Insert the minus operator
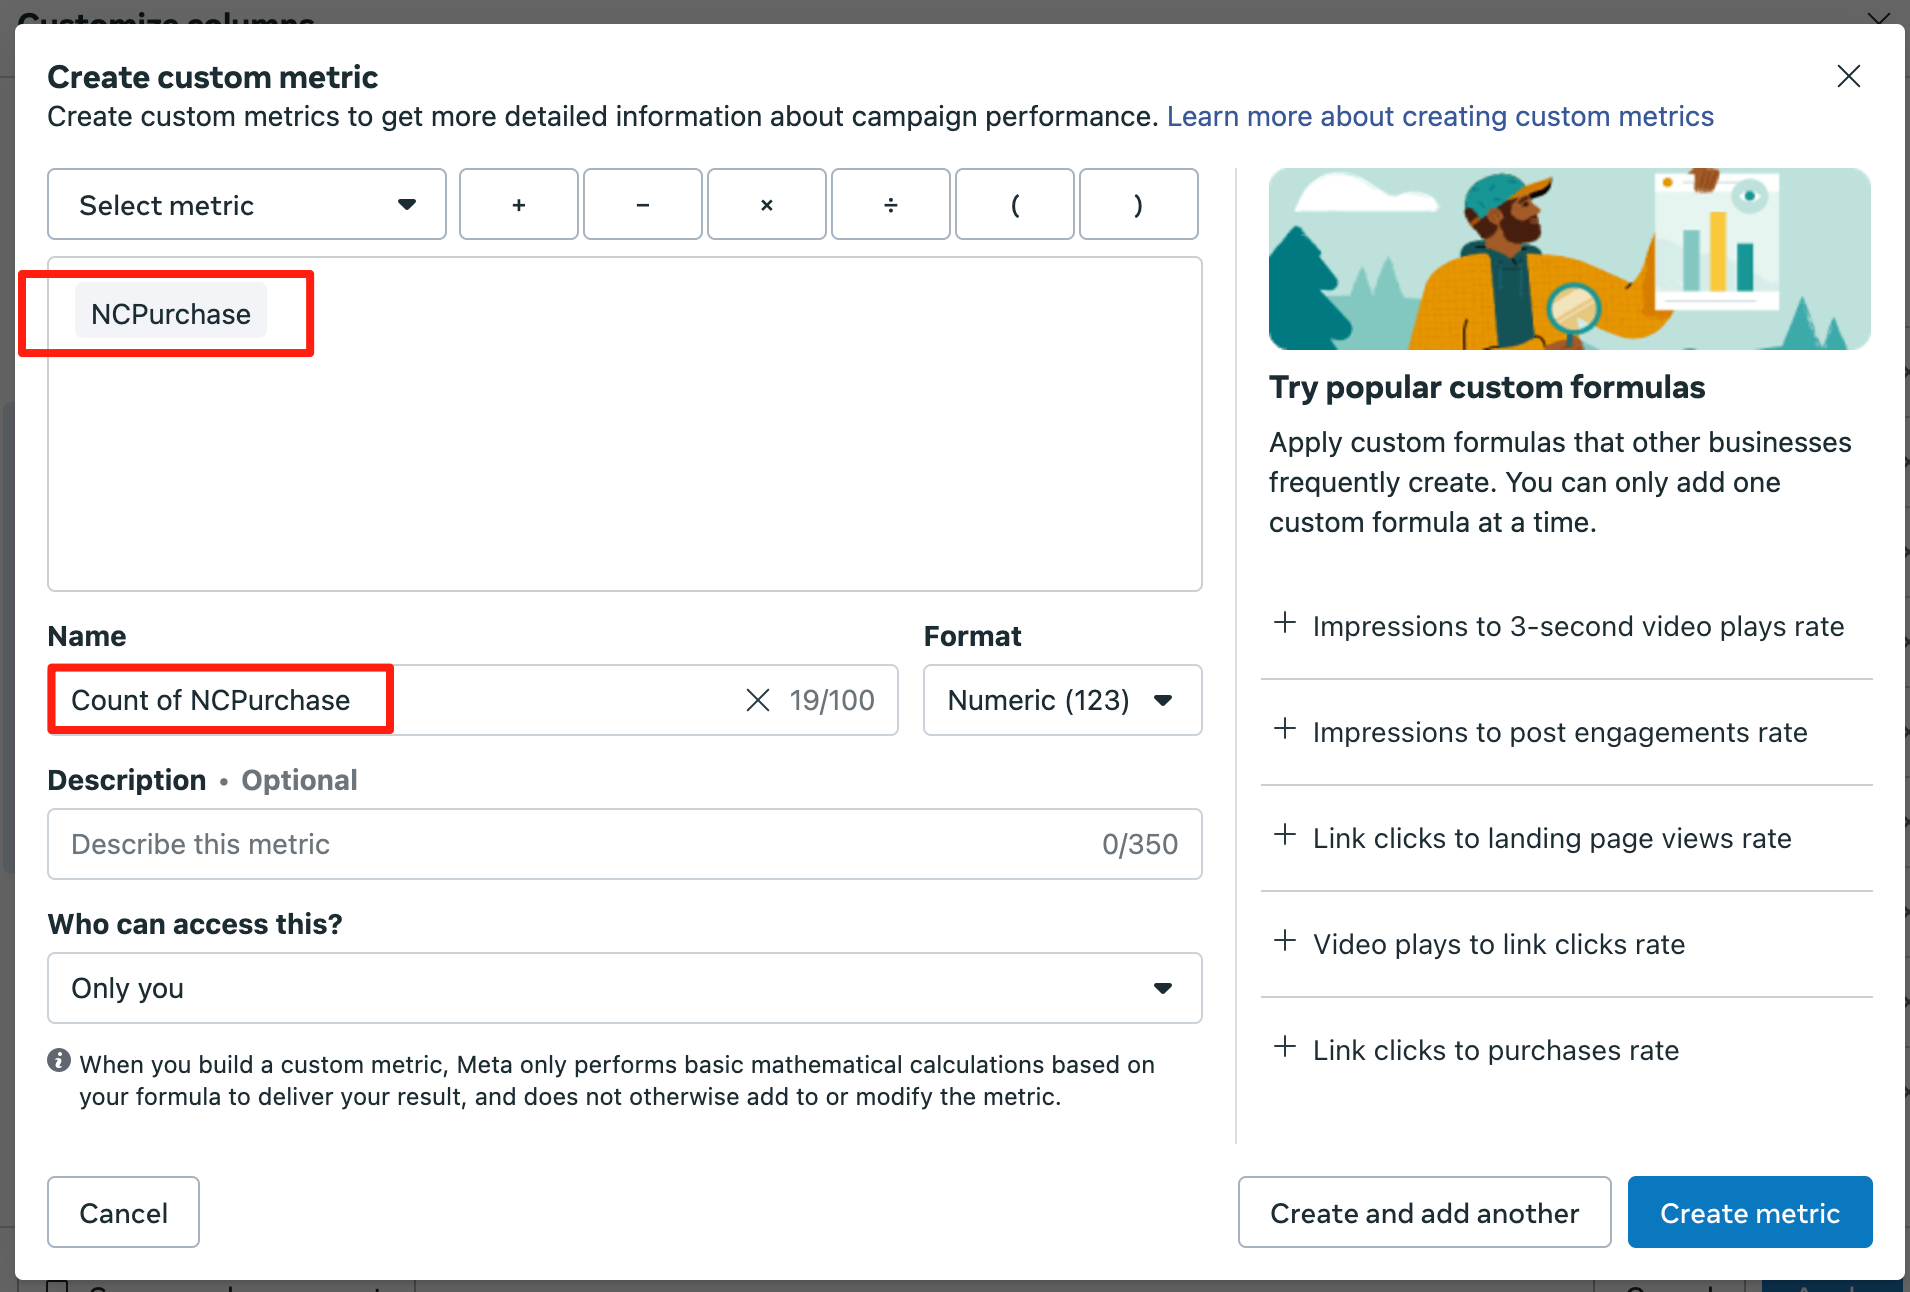The height and width of the screenshot is (1292, 1910). pyautogui.click(x=643, y=204)
